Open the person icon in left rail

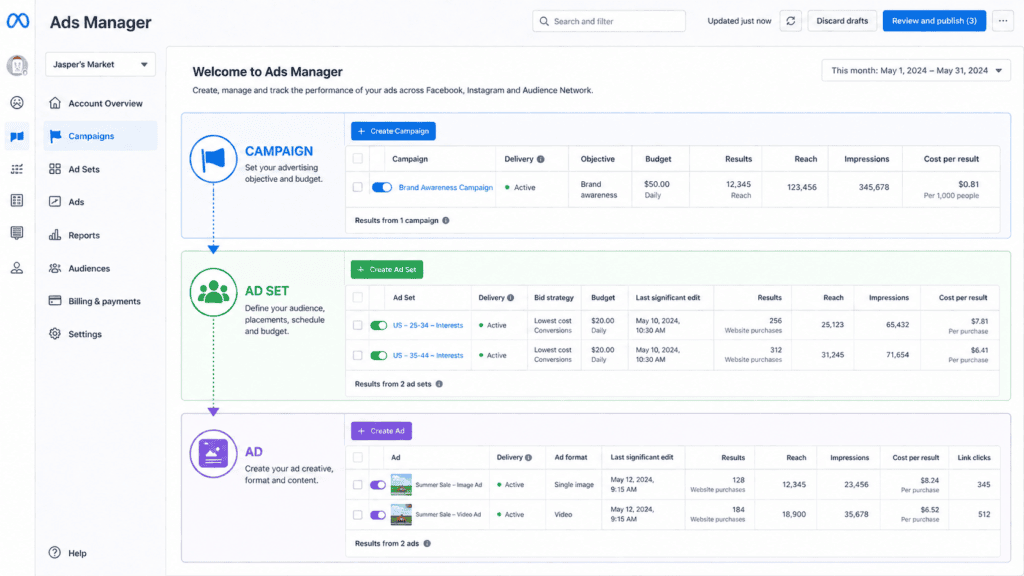point(17,268)
